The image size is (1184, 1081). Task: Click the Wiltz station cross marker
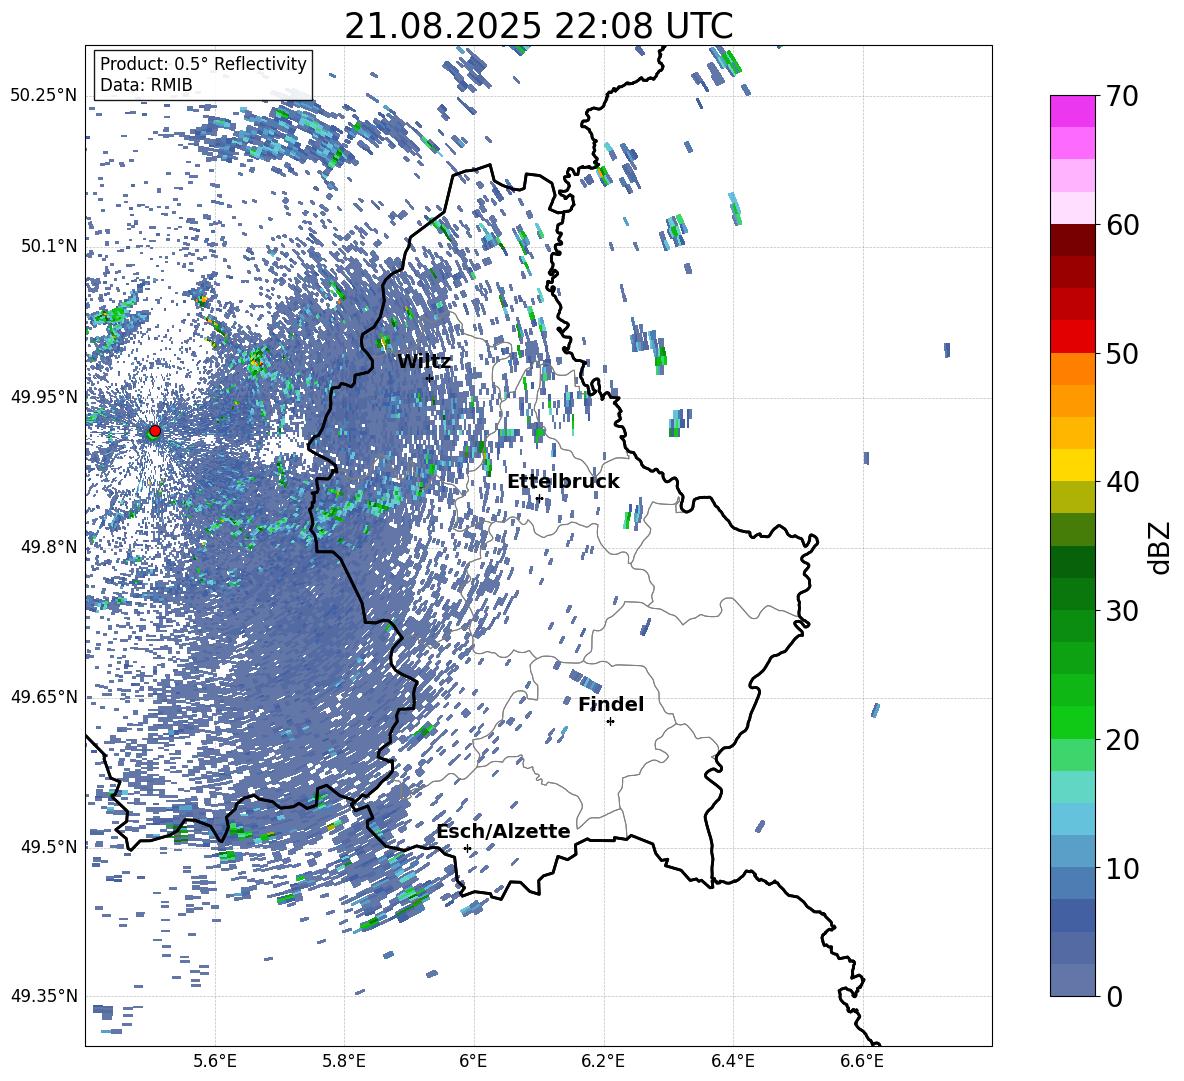pyautogui.click(x=429, y=378)
